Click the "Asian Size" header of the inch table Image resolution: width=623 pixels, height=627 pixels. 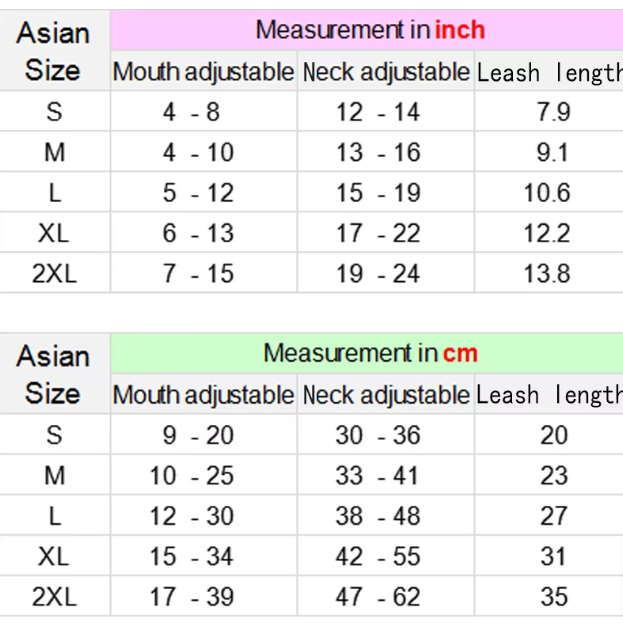tap(53, 51)
